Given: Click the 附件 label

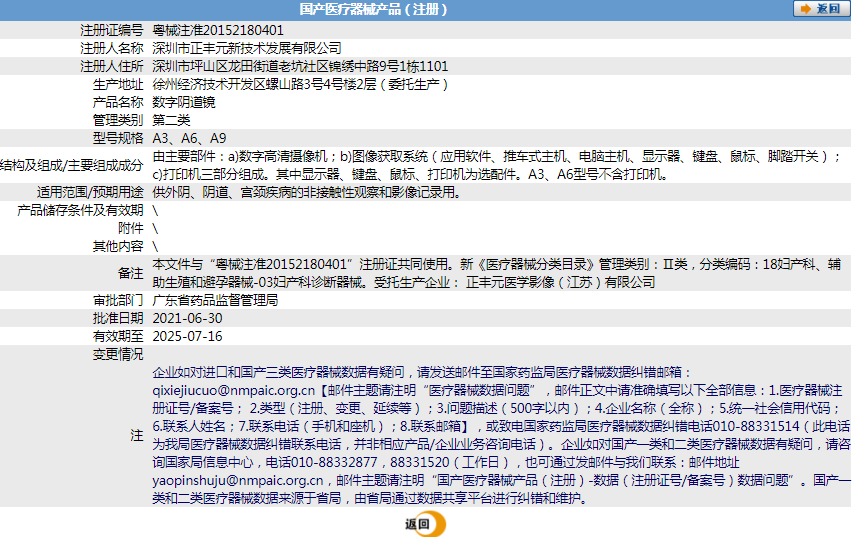Looking at the screenshot, I should (x=131, y=228).
